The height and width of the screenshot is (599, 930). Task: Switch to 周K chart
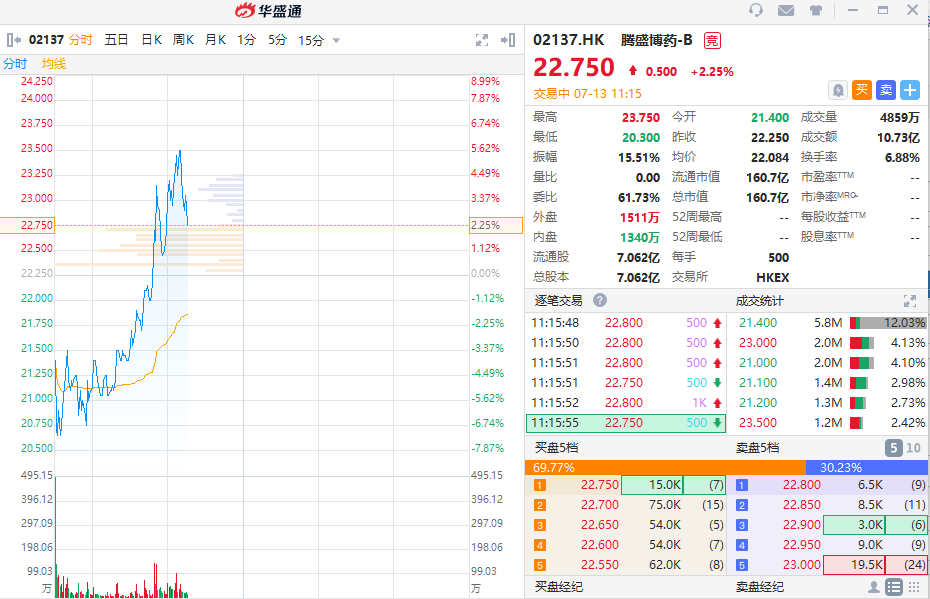pos(183,40)
